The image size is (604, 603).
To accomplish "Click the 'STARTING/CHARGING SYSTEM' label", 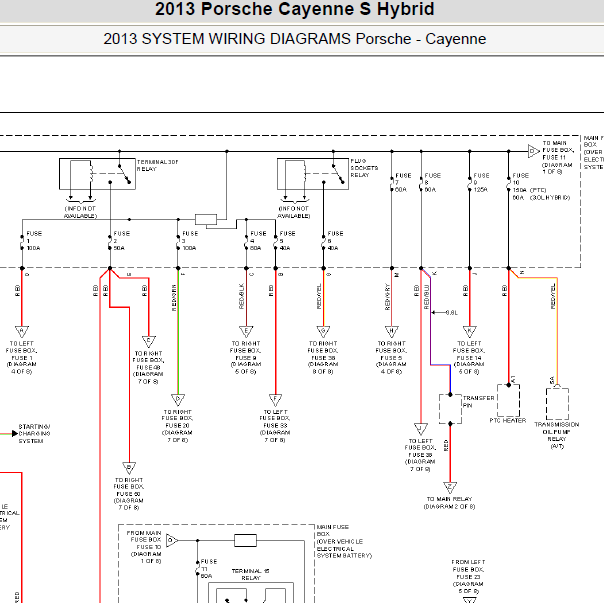I will (x=34, y=433).
